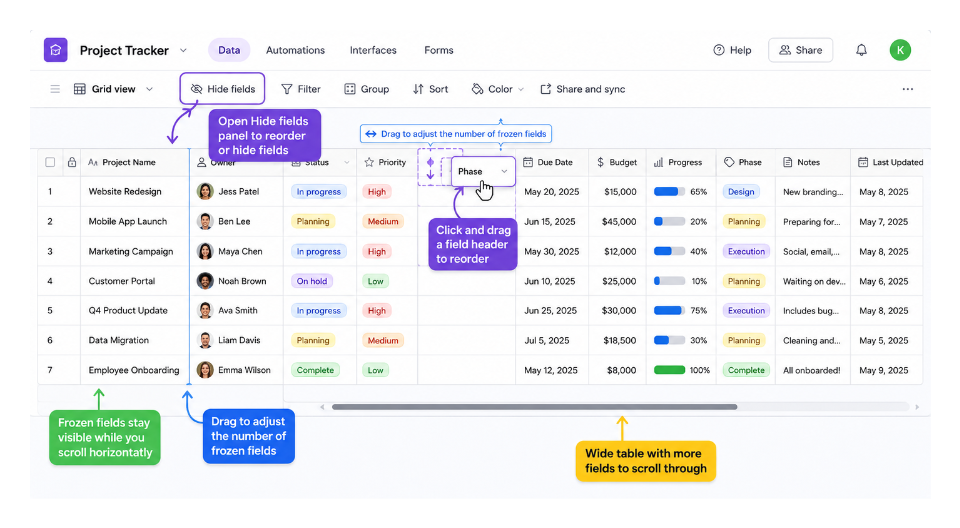960x528 pixels.
Task: Click the $45,000 budget cell
Action: tap(618, 221)
